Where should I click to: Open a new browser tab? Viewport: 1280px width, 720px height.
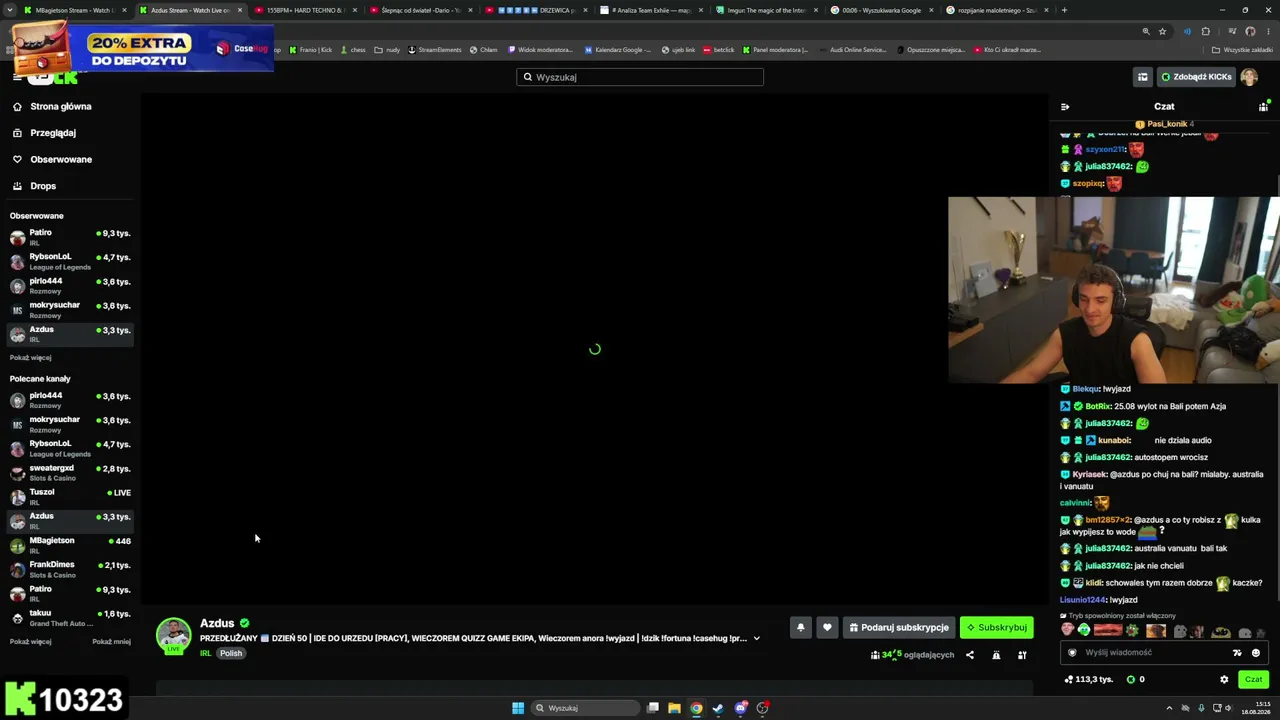[1064, 10]
